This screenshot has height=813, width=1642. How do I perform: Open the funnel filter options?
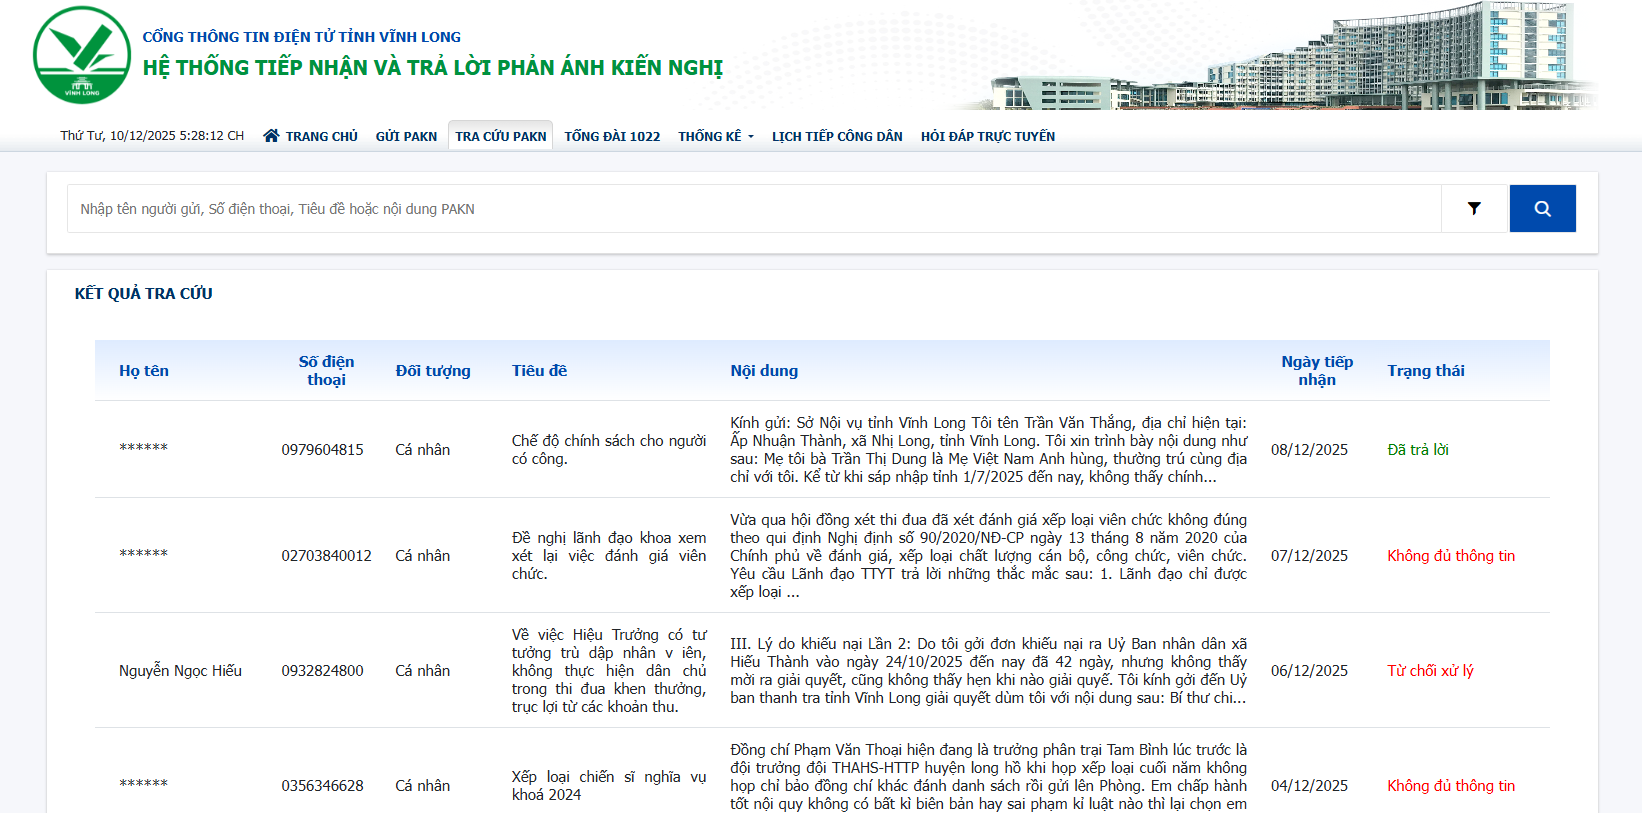click(x=1474, y=208)
